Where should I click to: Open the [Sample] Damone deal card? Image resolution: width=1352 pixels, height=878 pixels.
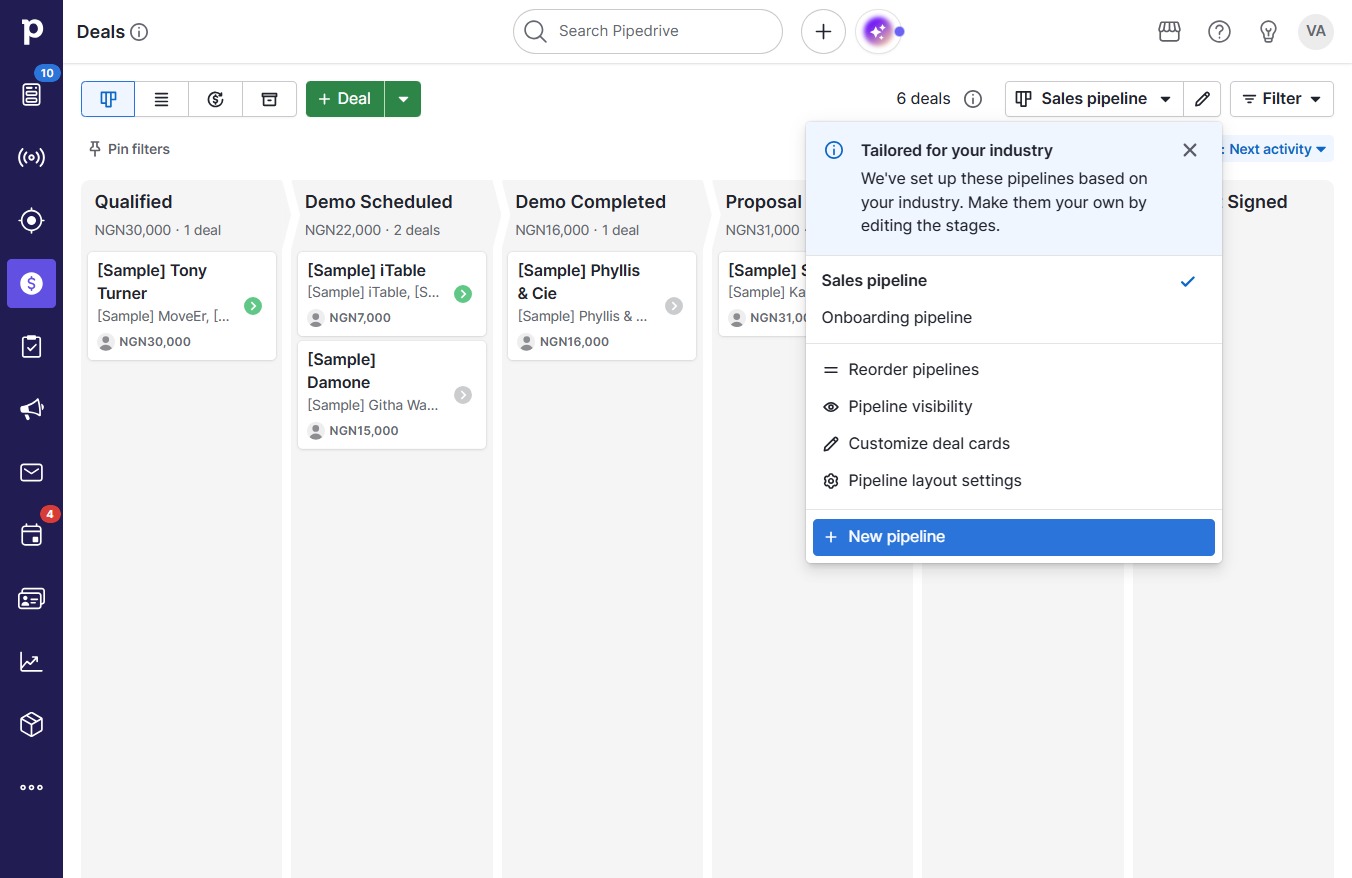click(392, 395)
